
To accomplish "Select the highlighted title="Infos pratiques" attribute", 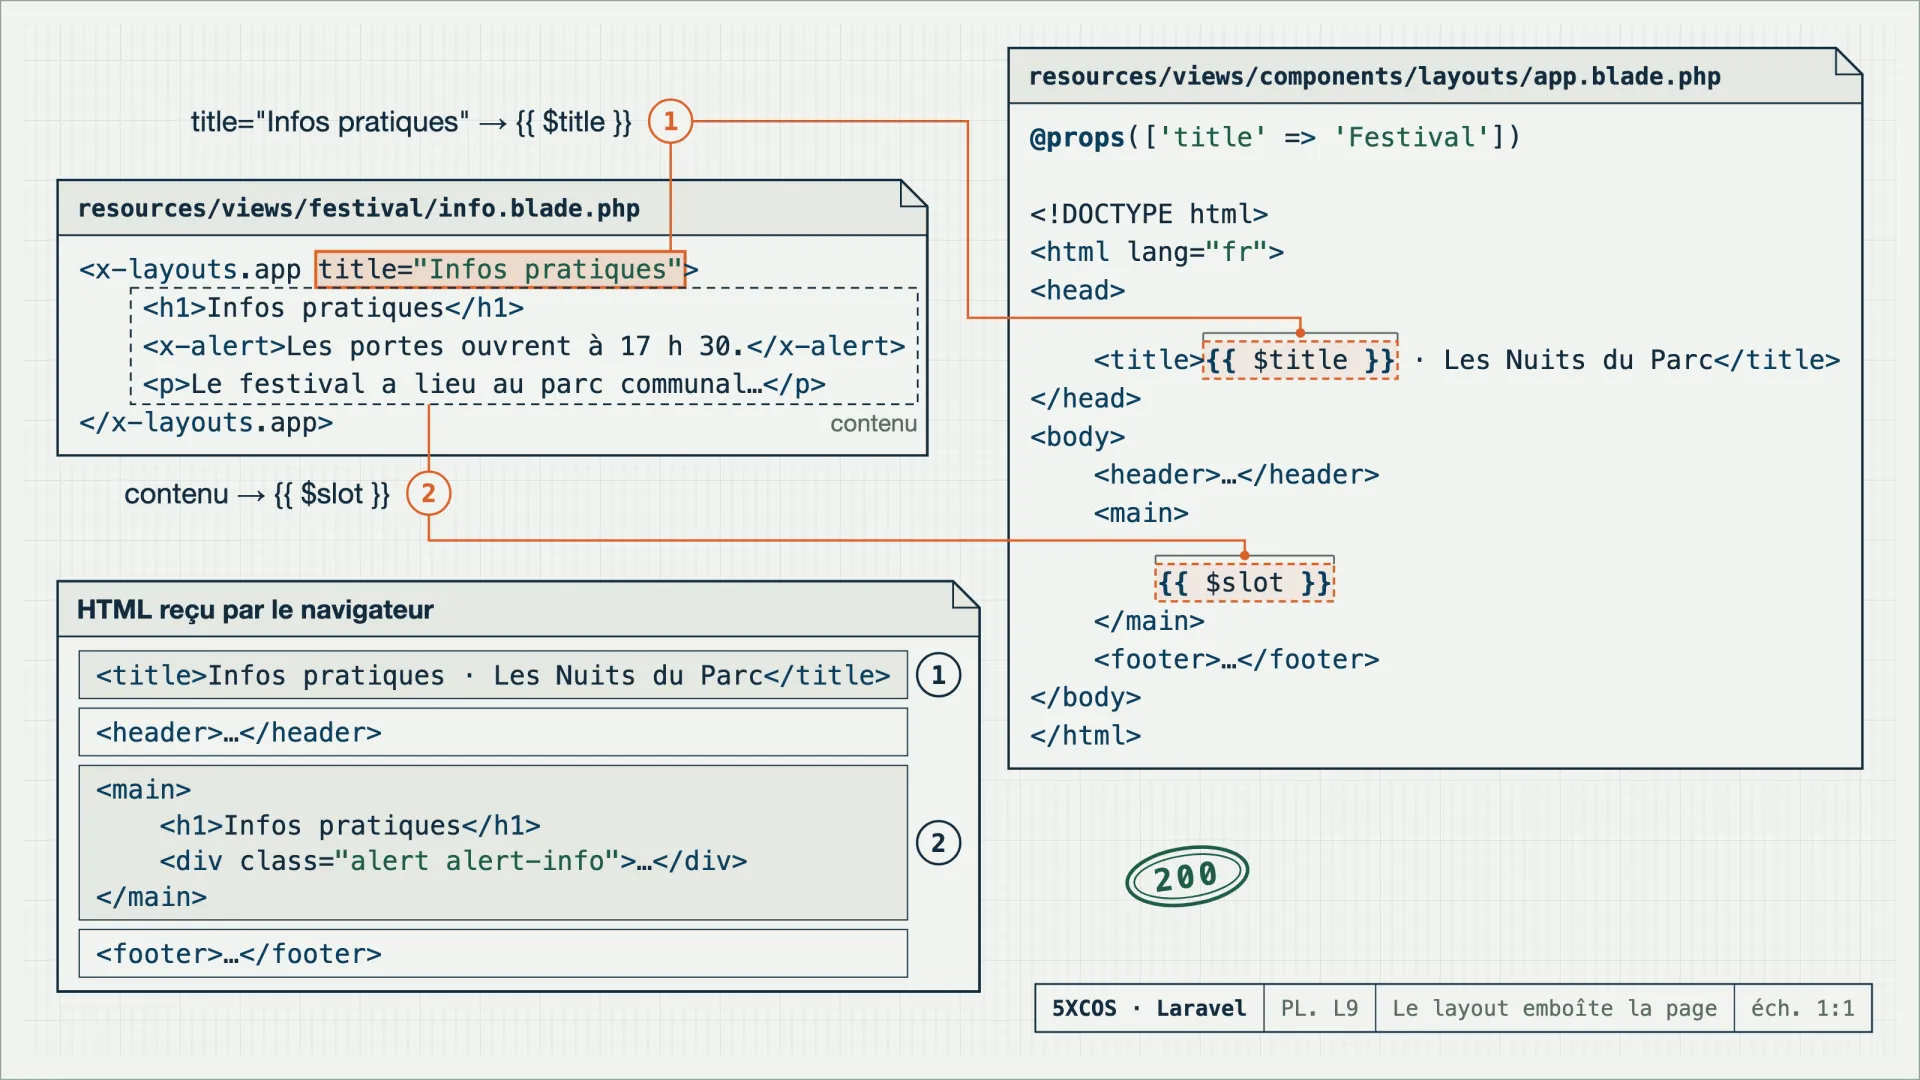I will pyautogui.click(x=500, y=269).
